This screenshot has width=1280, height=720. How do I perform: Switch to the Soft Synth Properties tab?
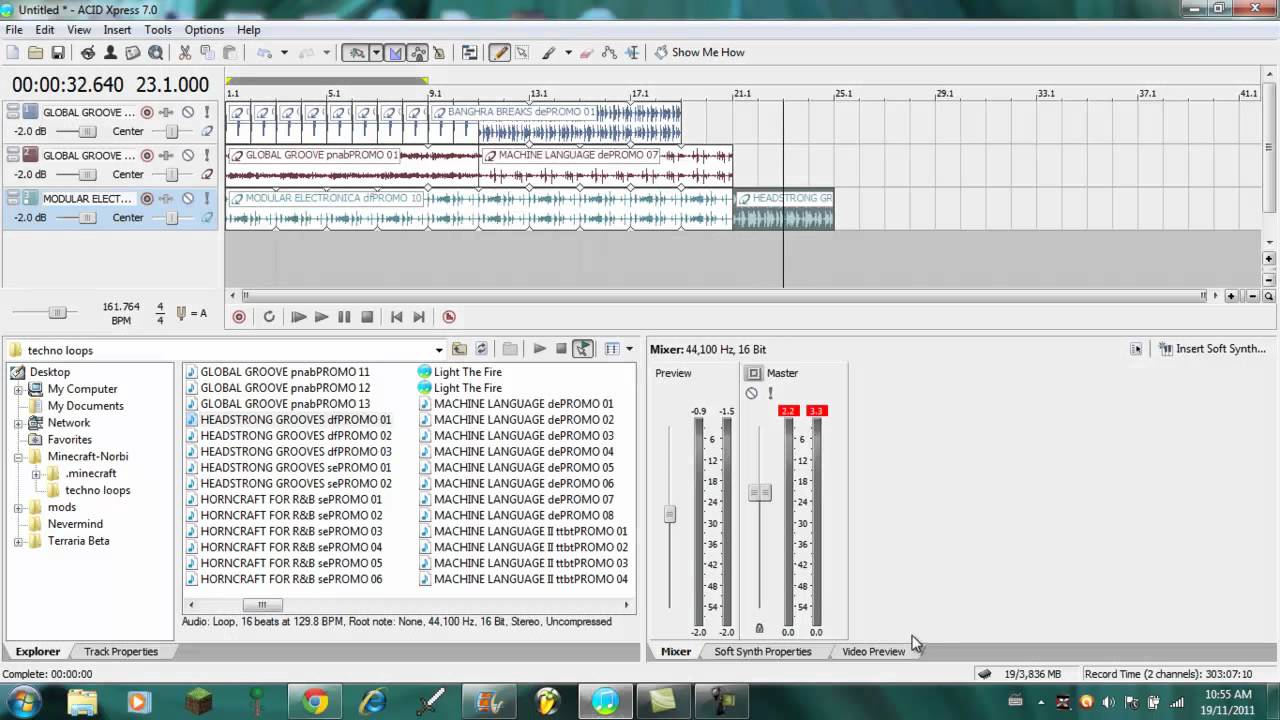coord(762,651)
